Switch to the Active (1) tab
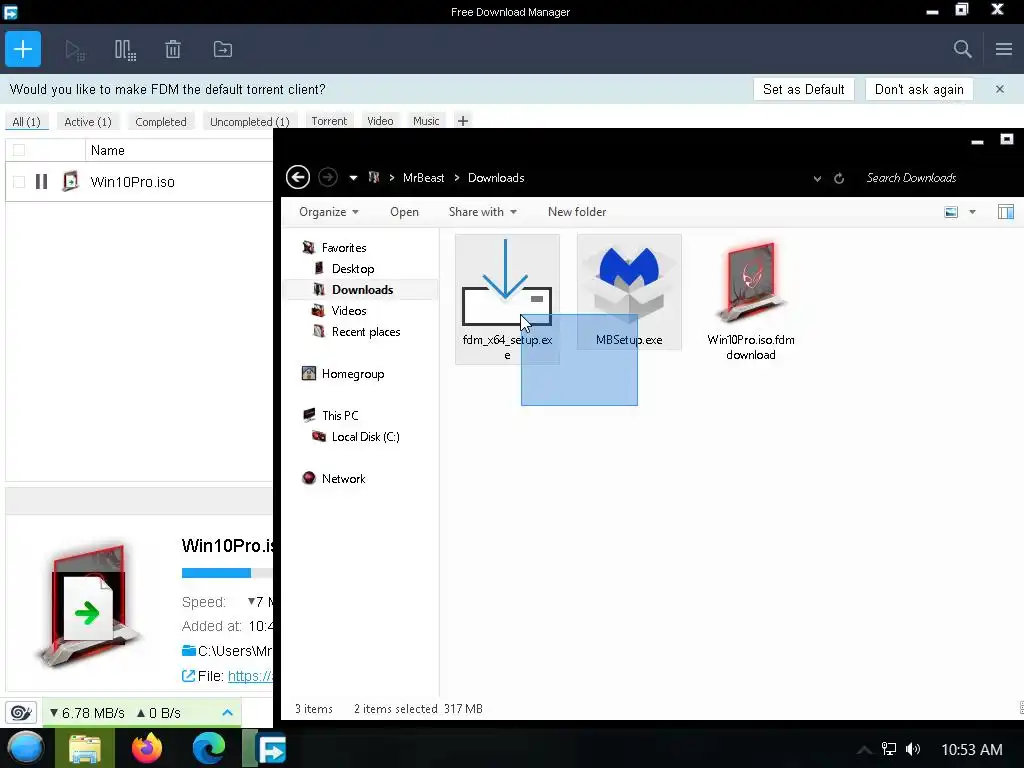Viewport: 1024px width, 768px height. pyautogui.click(x=88, y=121)
